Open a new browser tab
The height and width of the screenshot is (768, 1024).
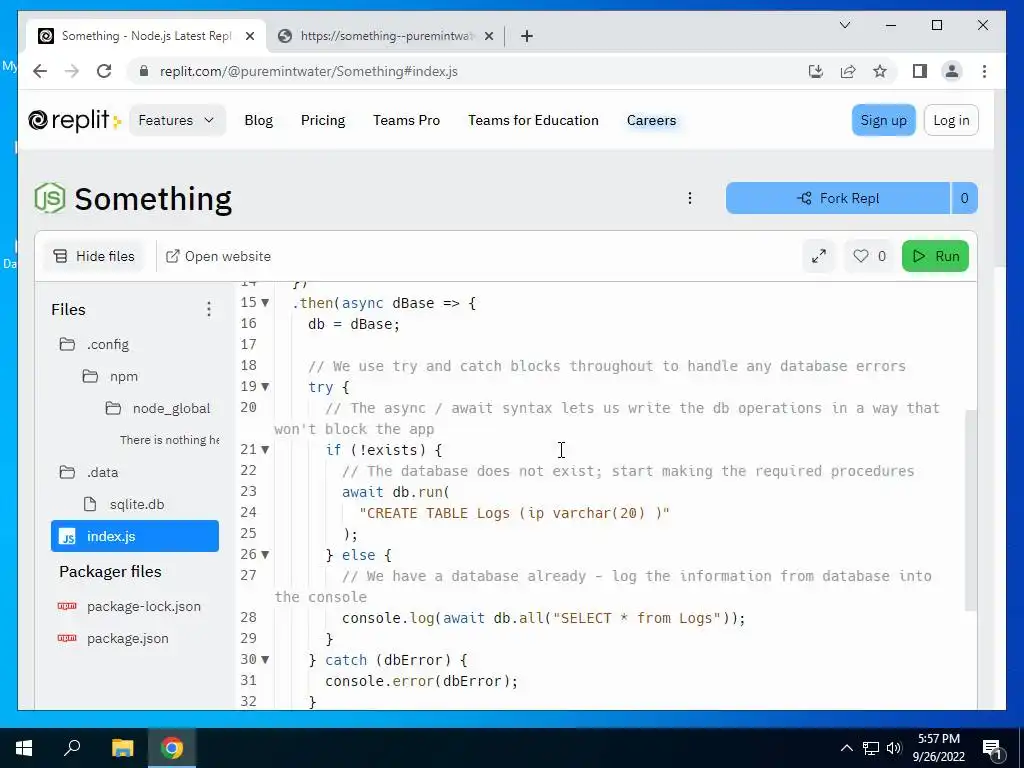click(x=527, y=36)
